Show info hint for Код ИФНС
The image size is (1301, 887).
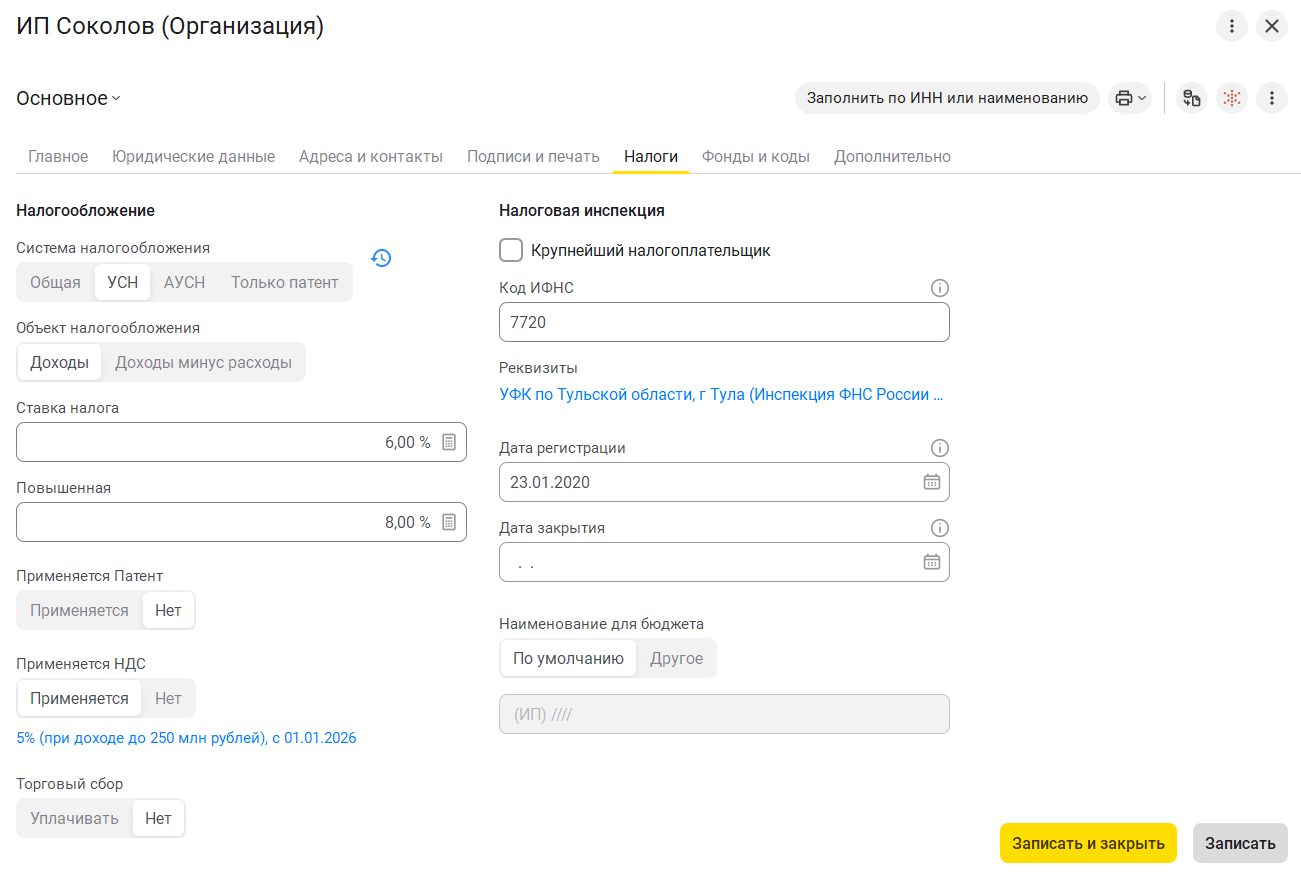point(939,288)
